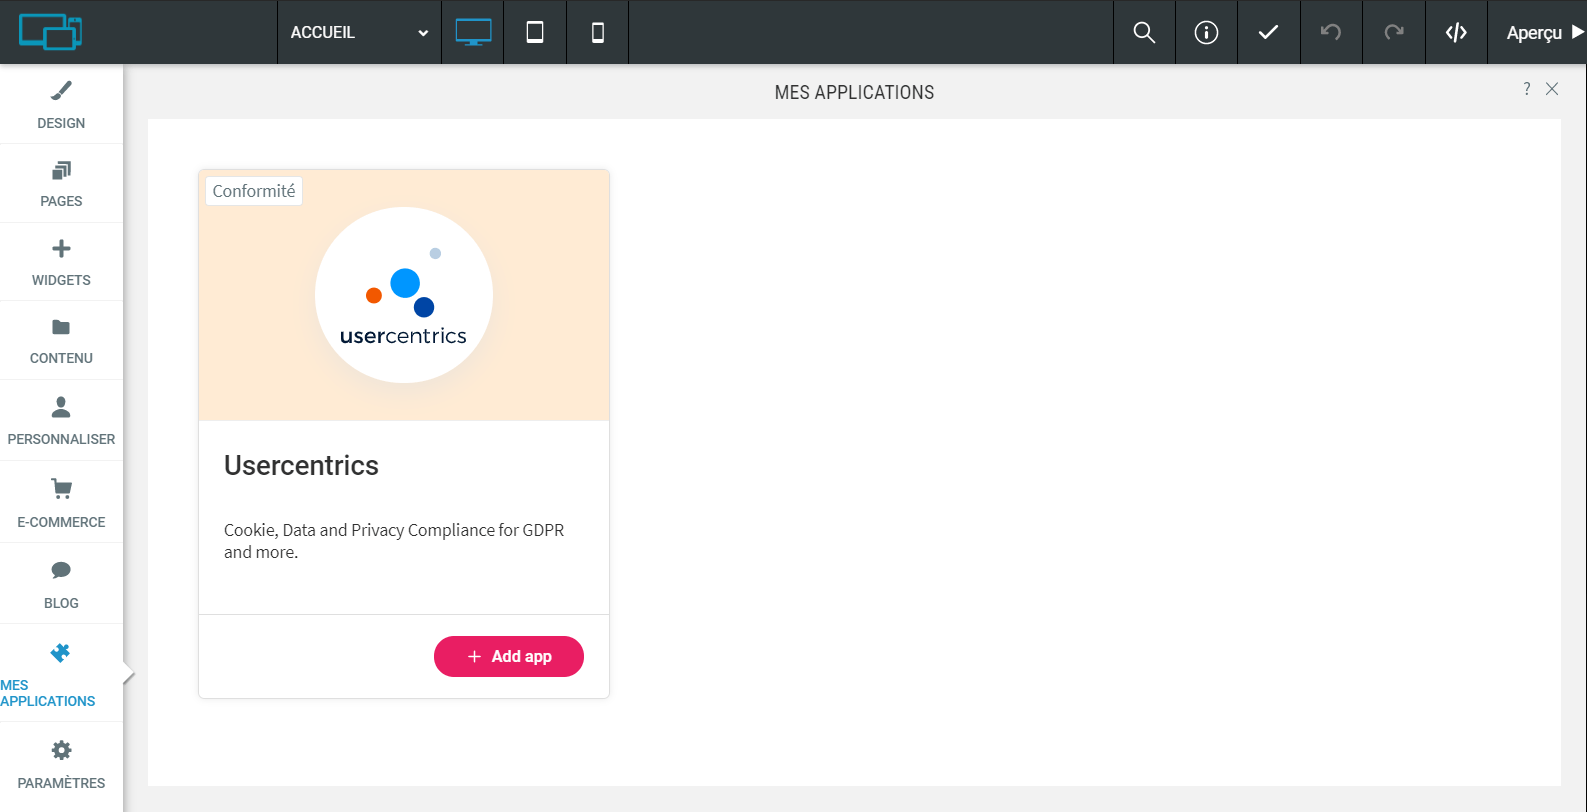The width and height of the screenshot is (1587, 812).
Task: Open the E-Commerce cart panel
Action: point(61,502)
